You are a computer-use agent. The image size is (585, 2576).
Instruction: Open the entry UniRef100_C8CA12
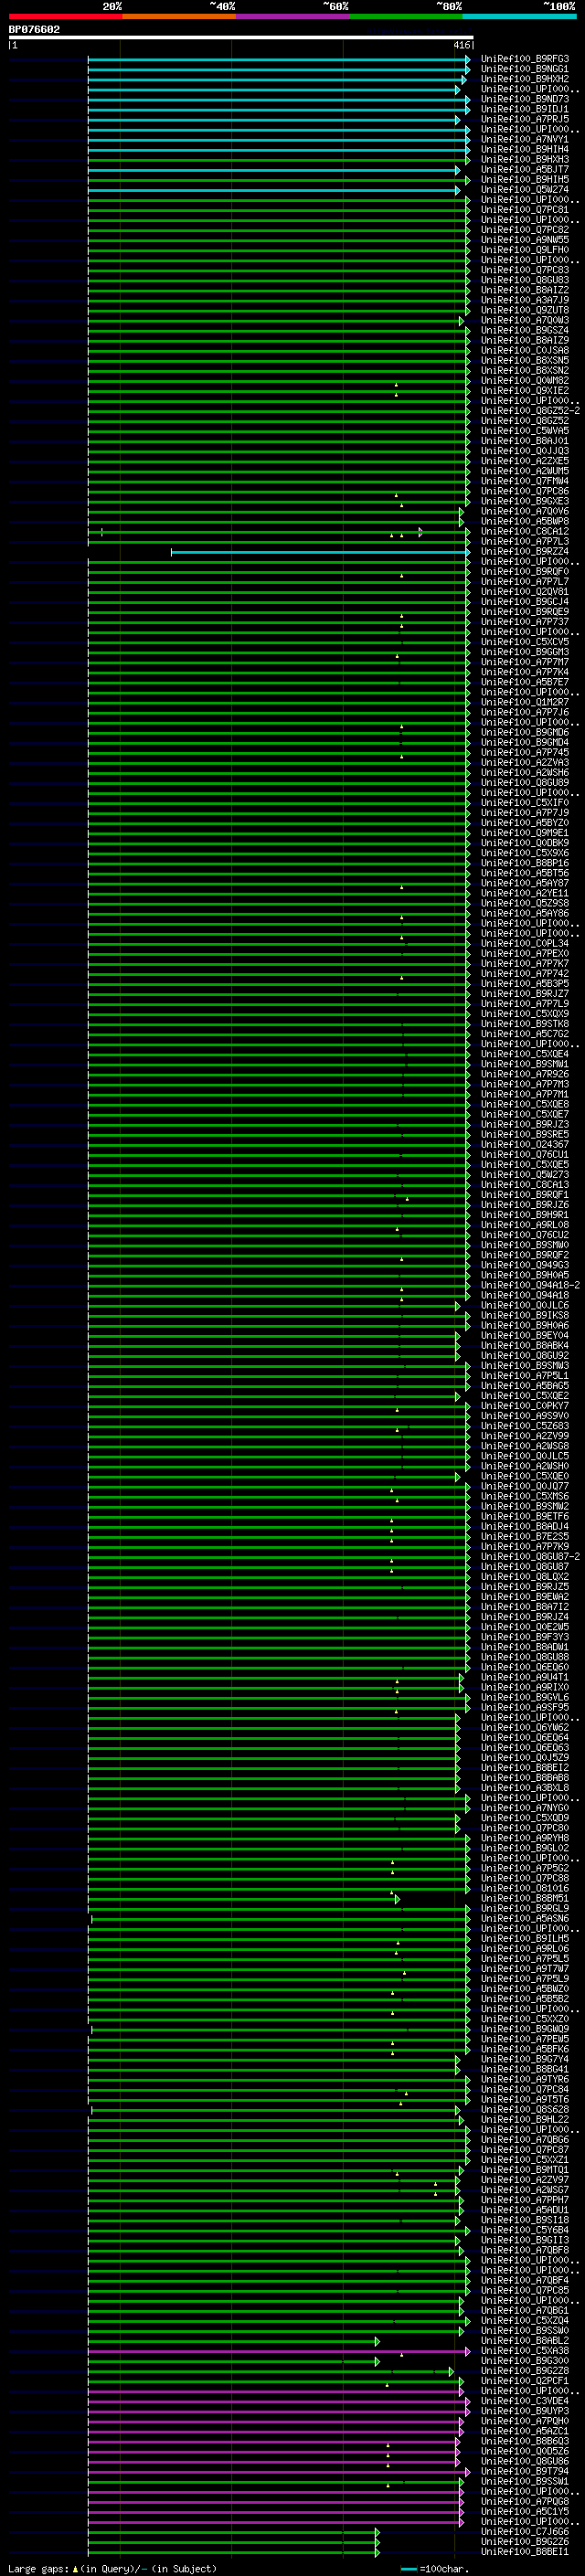pos(524,532)
